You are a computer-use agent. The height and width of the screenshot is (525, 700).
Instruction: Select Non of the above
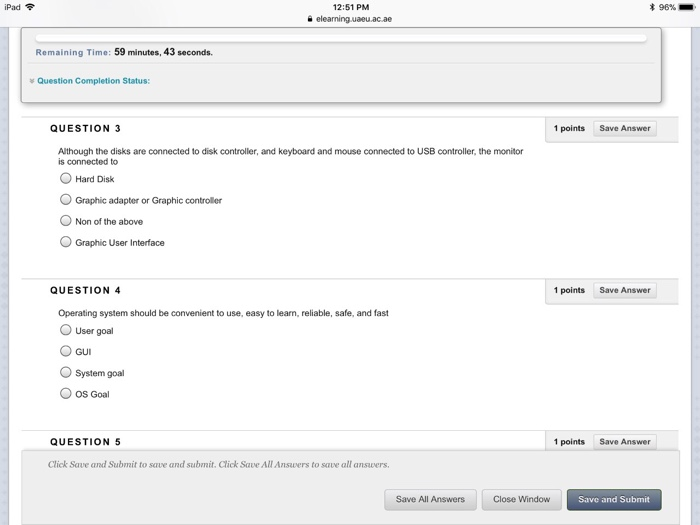click(66, 221)
